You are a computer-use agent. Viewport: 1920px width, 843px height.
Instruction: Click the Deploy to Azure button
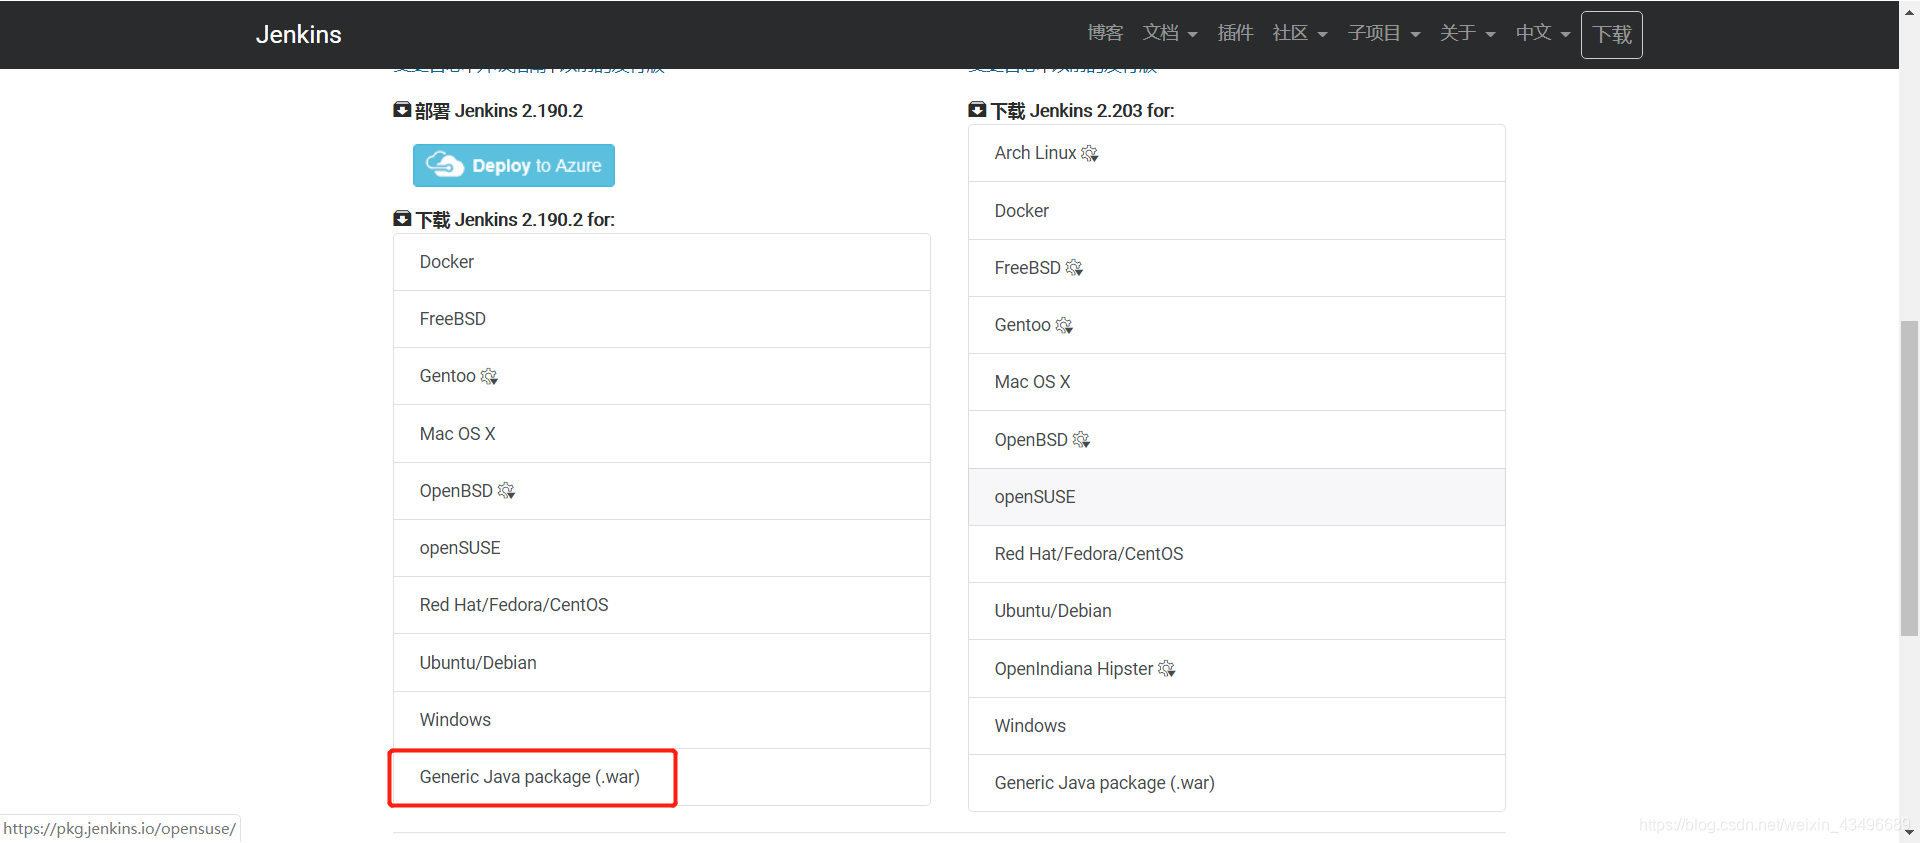tap(514, 166)
